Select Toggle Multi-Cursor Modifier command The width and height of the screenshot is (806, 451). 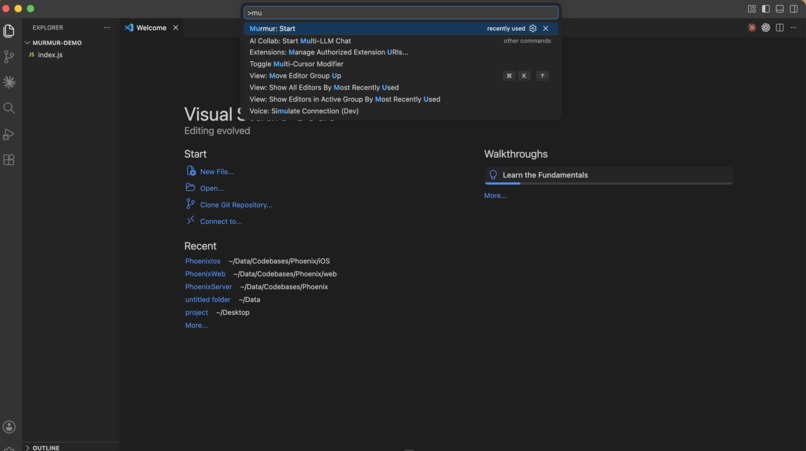[400, 64]
